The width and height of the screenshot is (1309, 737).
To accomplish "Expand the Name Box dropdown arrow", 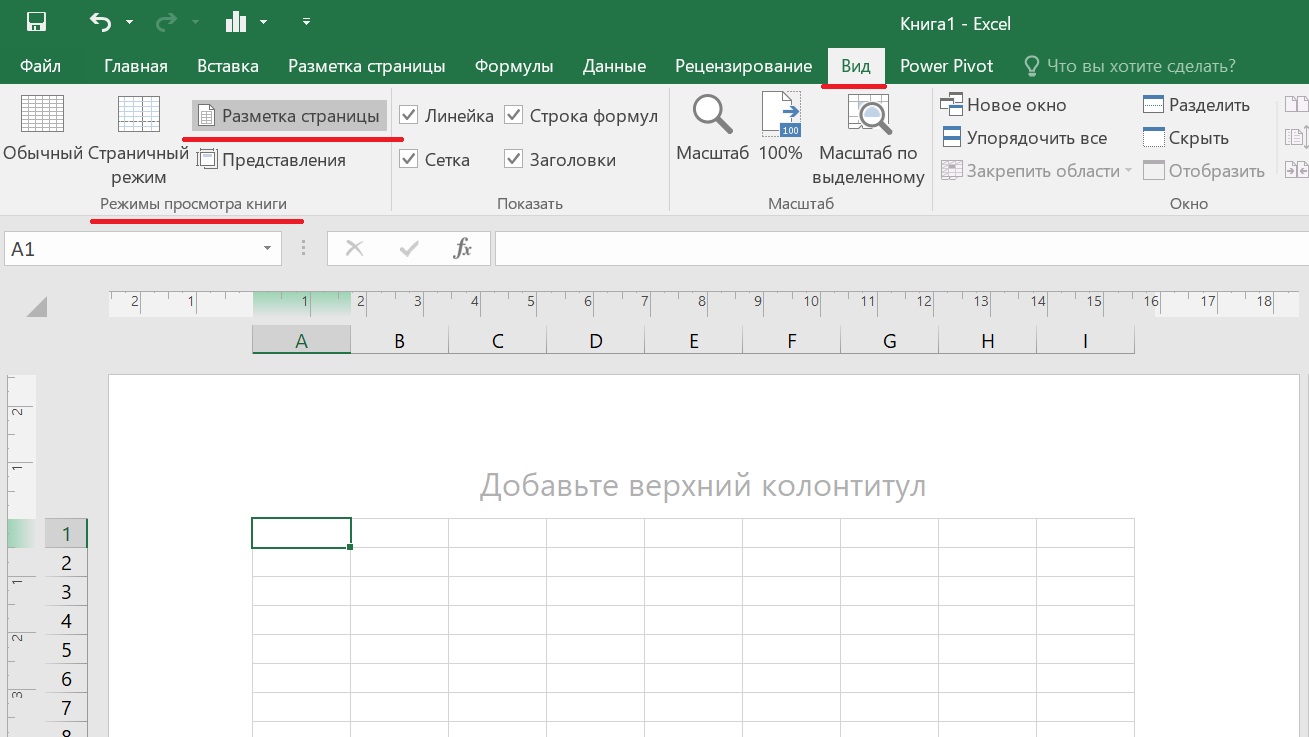I will click(x=267, y=249).
